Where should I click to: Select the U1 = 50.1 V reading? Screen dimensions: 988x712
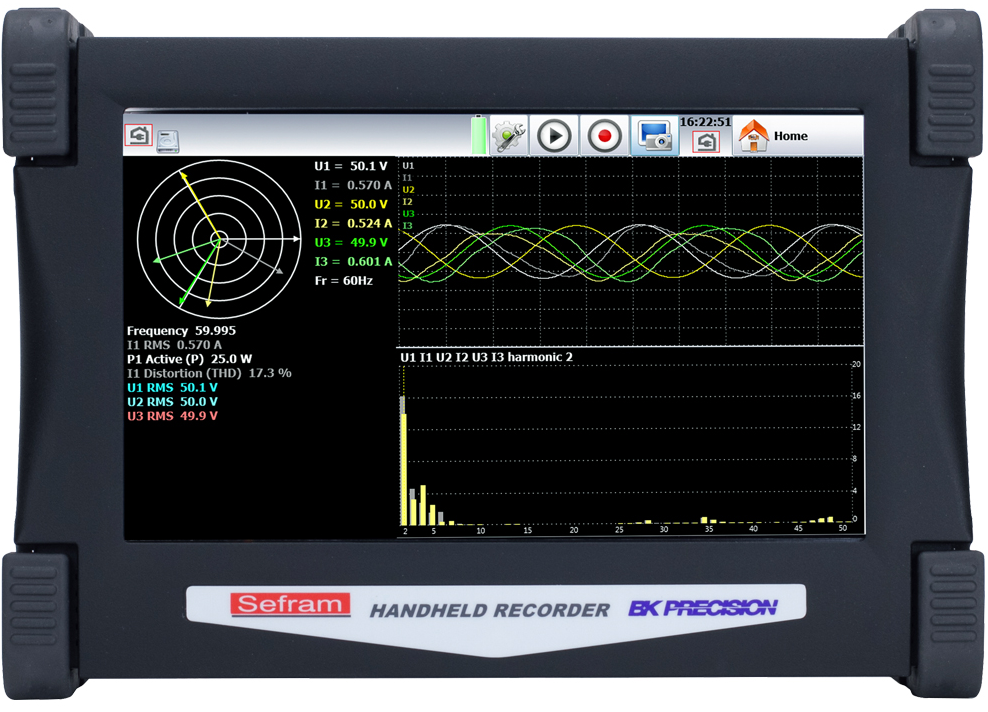tap(351, 166)
